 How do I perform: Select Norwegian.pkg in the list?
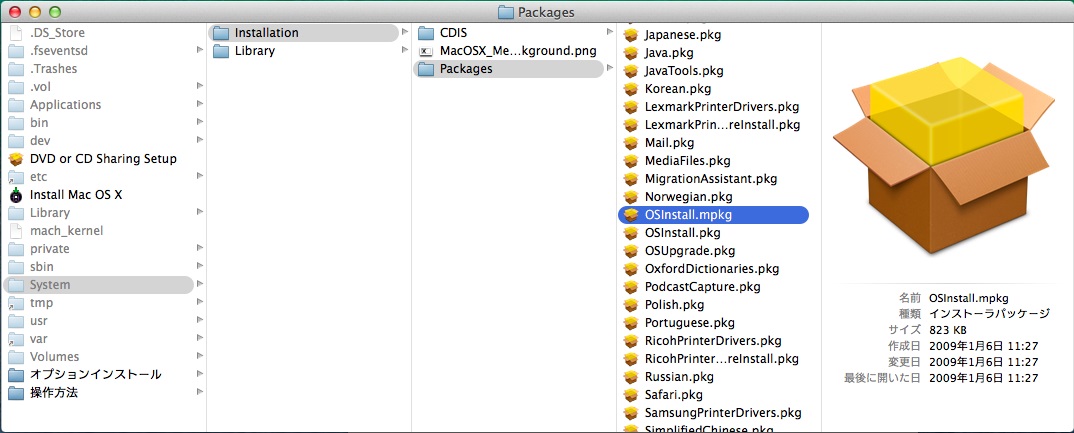[688, 197]
